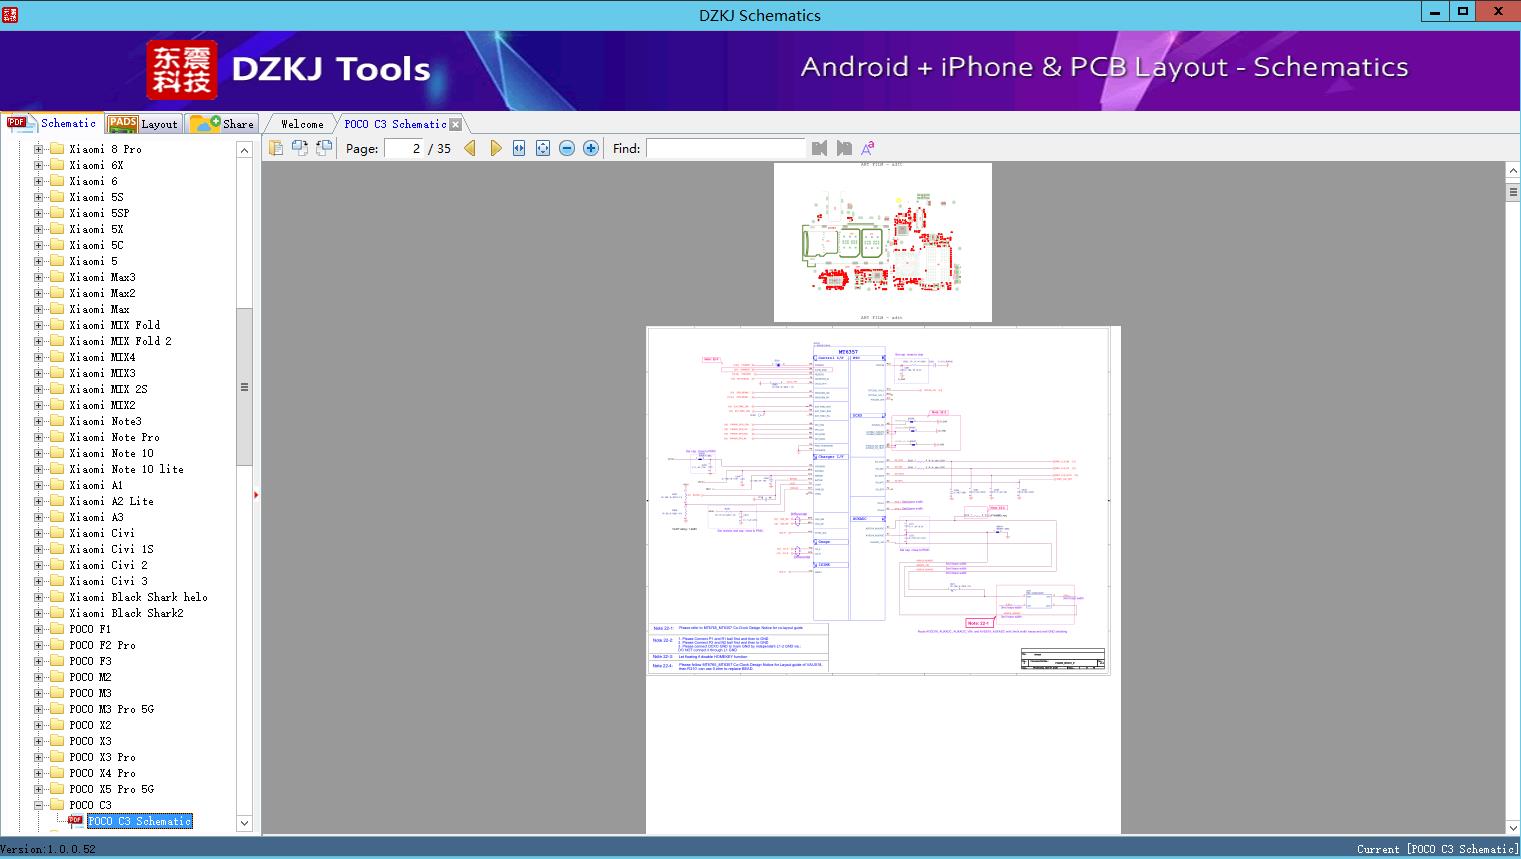This screenshot has width=1521, height=859.
Task: Click the folder icon beside Xiaomi Black Shark2
Action: click(x=57, y=613)
